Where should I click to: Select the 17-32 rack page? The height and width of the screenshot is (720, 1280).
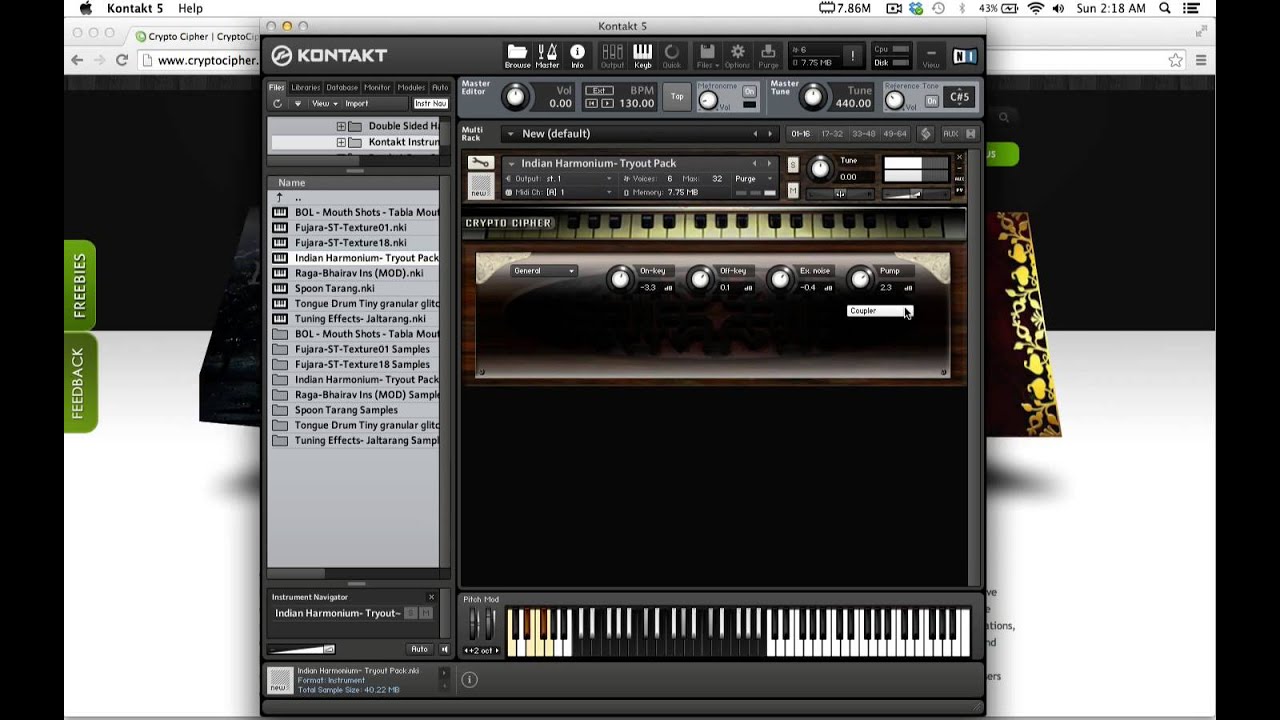(x=832, y=134)
